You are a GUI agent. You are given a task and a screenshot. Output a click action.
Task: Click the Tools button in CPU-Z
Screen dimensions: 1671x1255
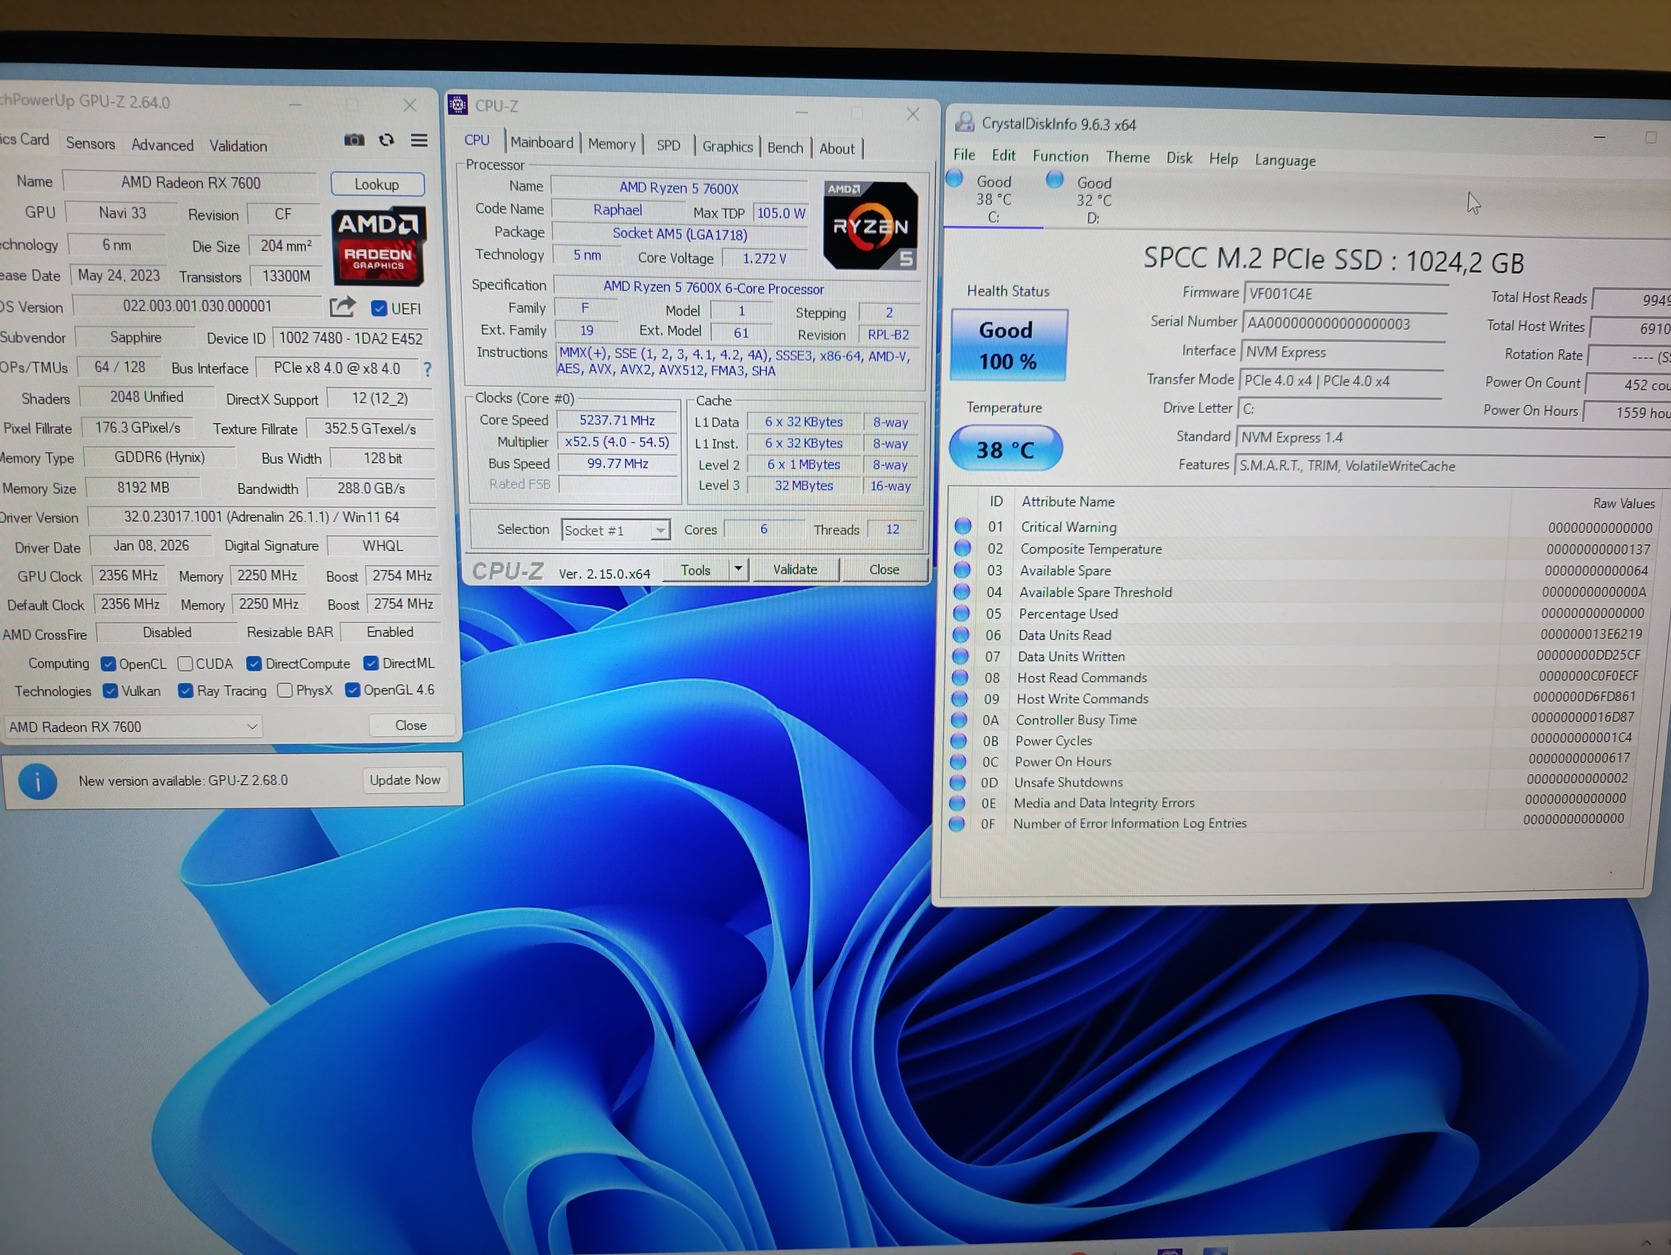tap(696, 570)
